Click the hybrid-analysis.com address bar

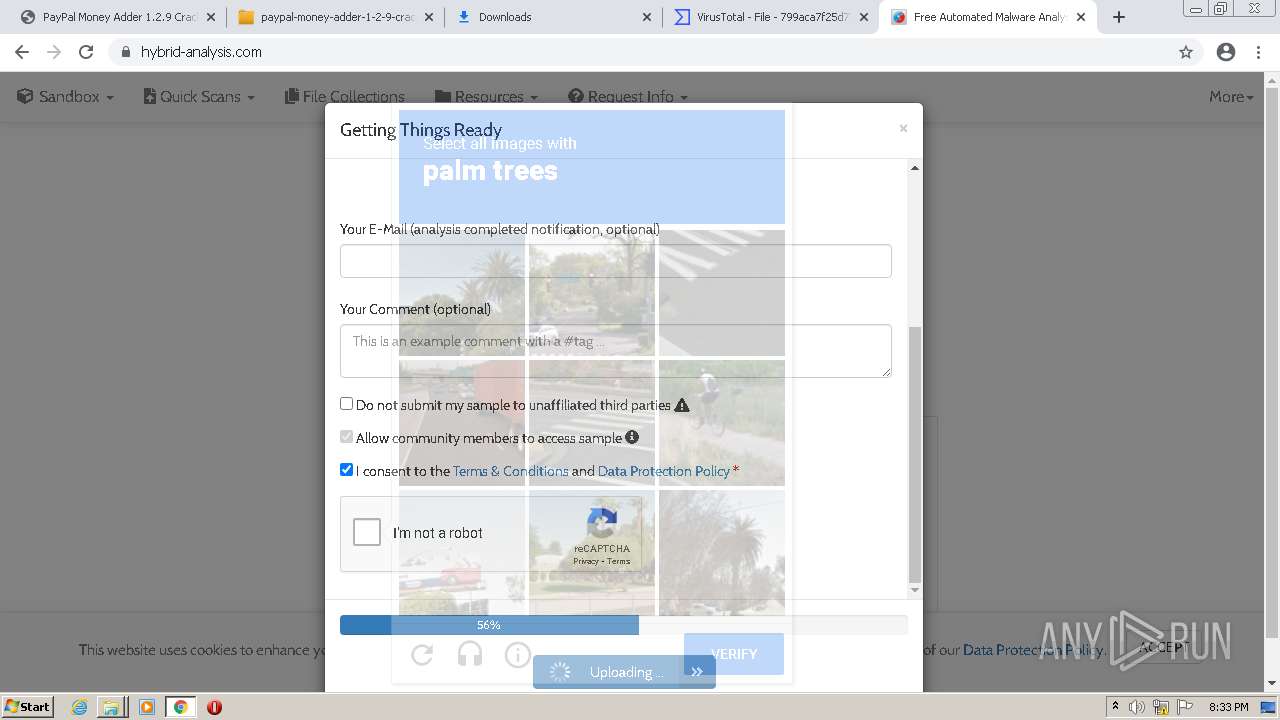click(x=640, y=52)
